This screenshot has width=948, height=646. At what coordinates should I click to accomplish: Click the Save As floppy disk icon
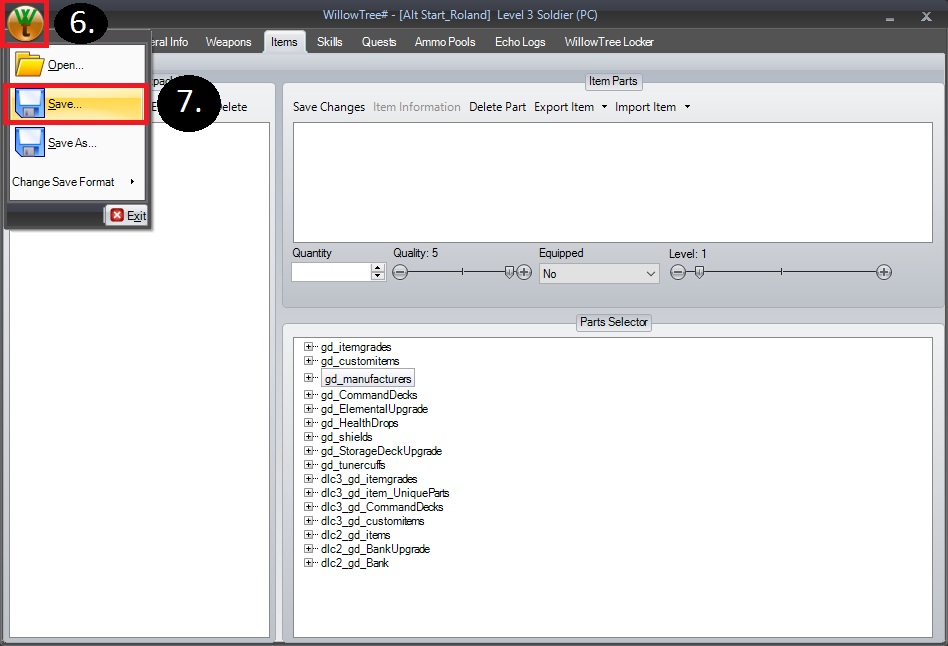30,142
